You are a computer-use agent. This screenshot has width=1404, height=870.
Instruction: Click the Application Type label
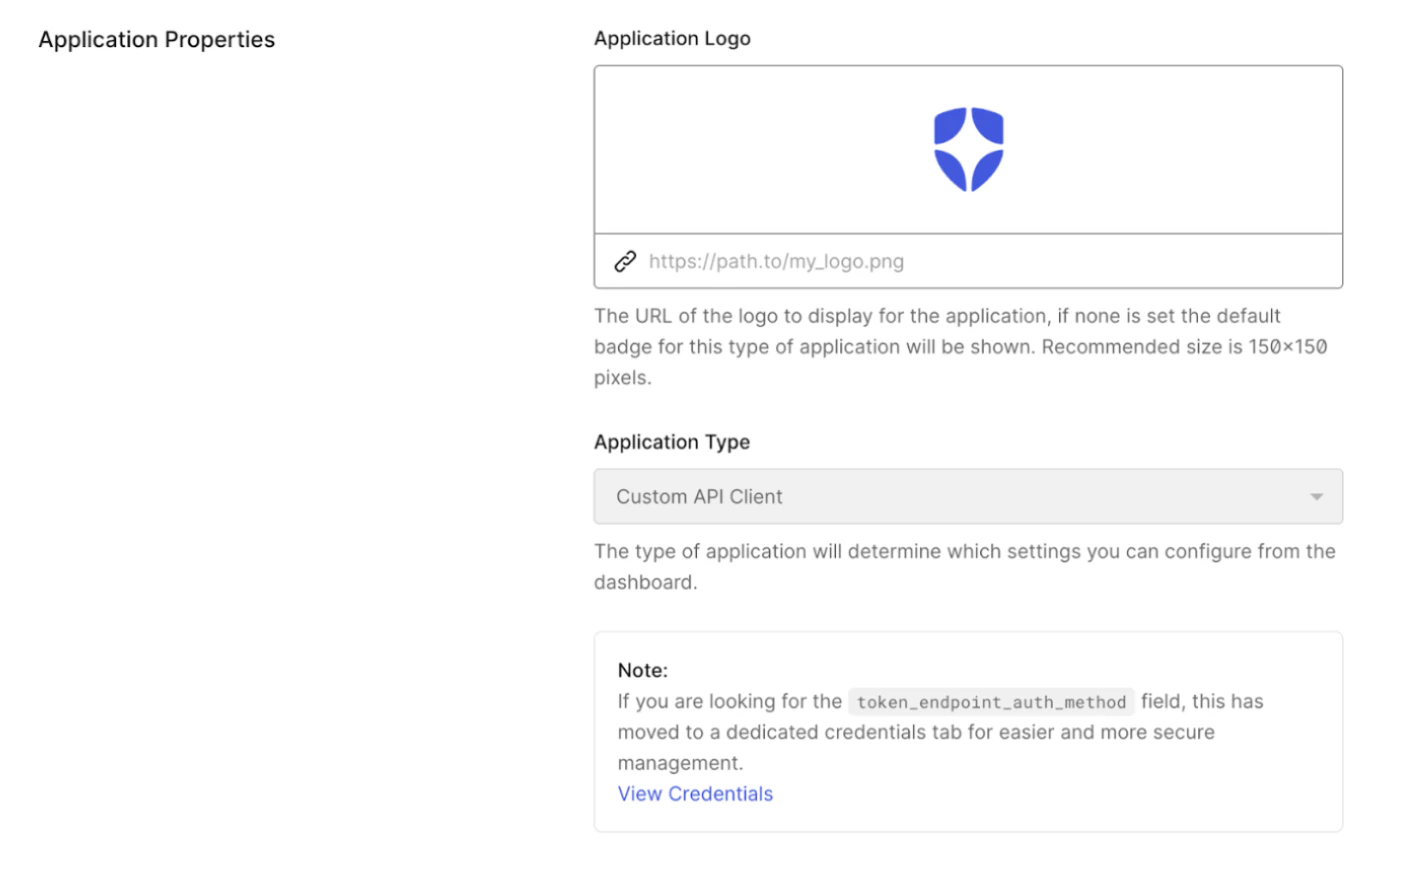(672, 442)
